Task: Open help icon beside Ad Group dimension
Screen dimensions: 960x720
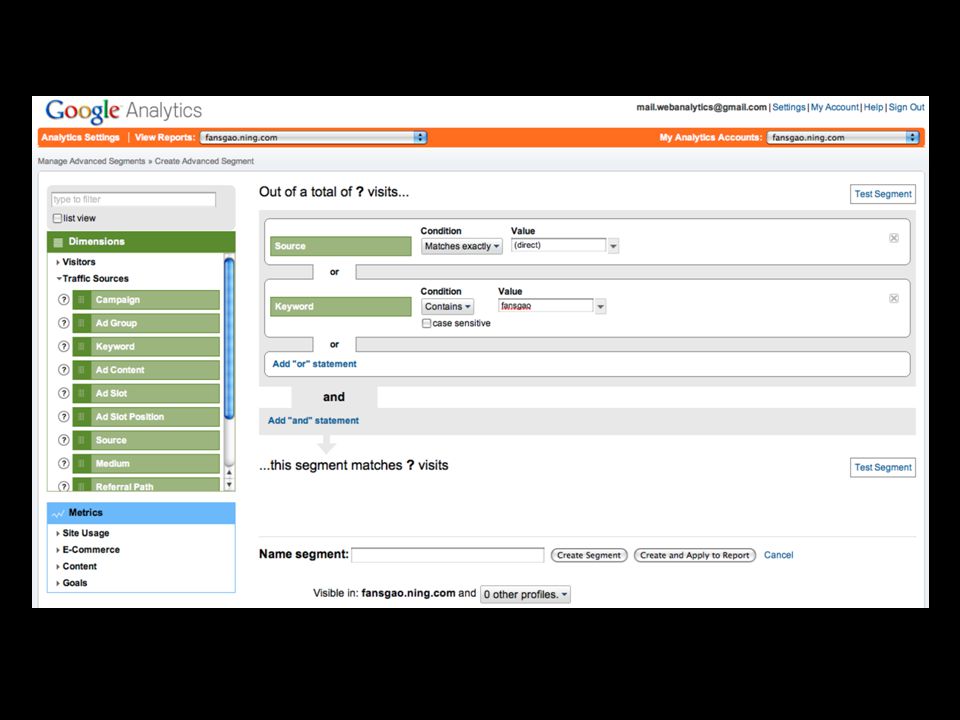Action: click(63, 323)
